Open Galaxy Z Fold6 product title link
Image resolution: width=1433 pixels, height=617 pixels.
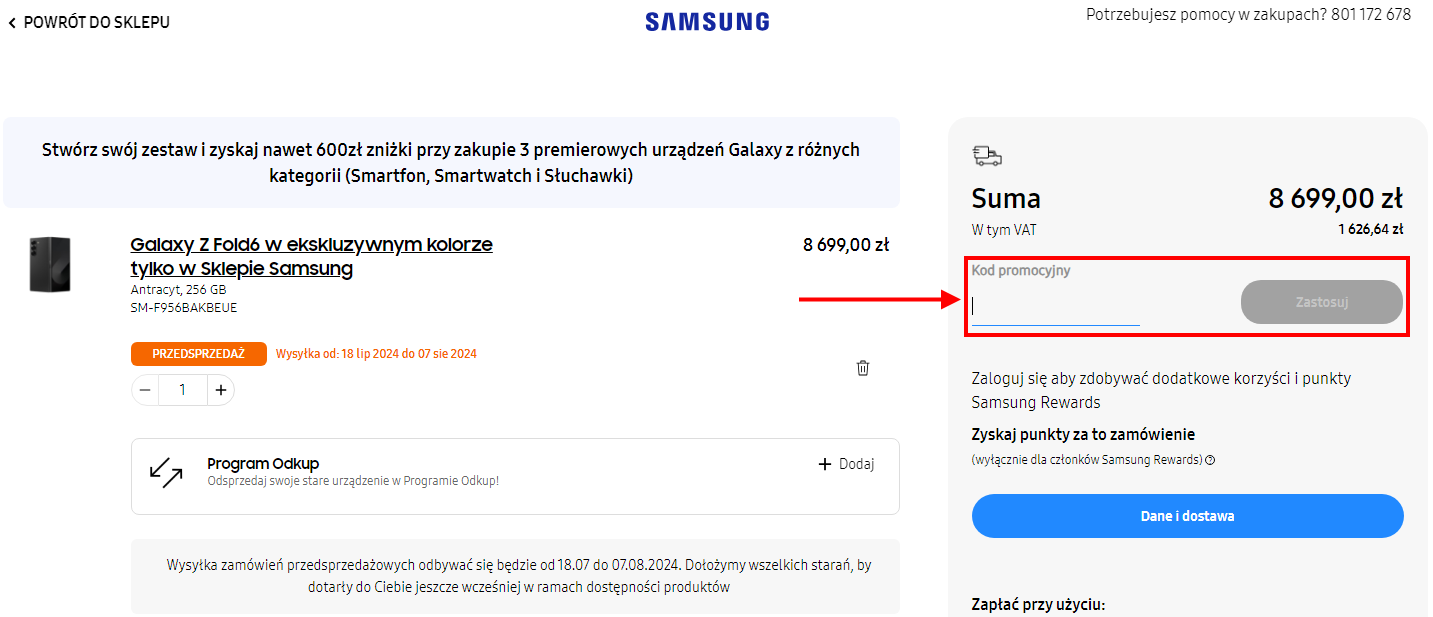tap(312, 257)
